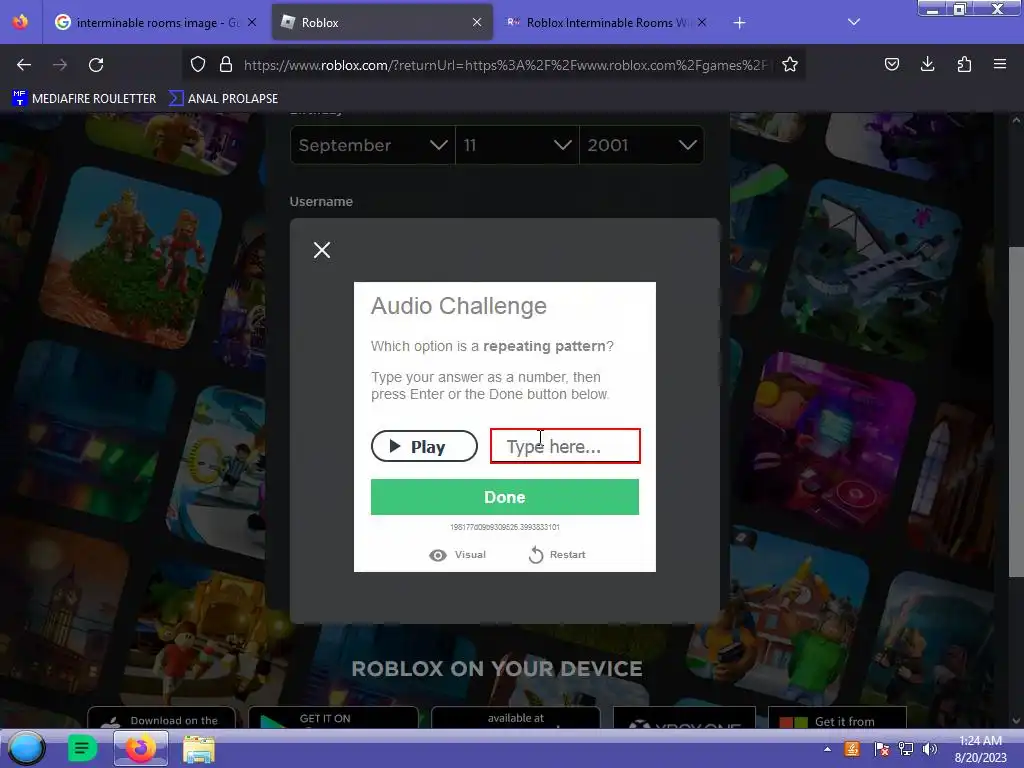Close the challenge dialog with X

(x=322, y=250)
